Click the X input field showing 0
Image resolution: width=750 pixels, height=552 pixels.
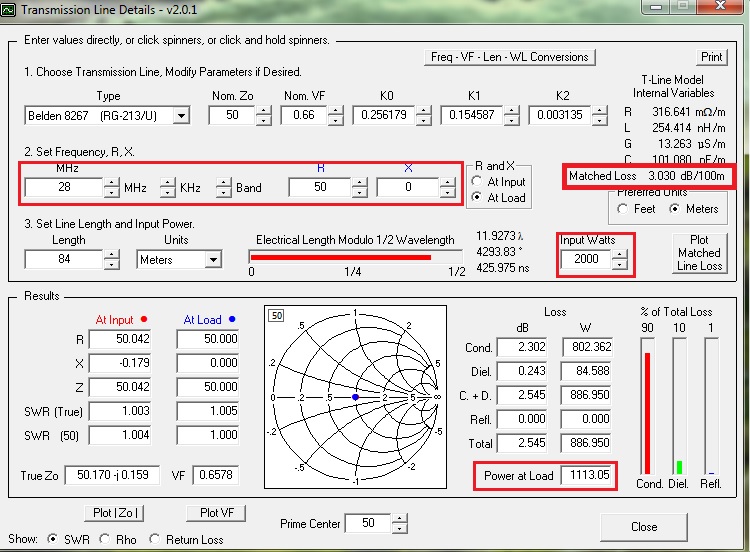[x=408, y=187]
